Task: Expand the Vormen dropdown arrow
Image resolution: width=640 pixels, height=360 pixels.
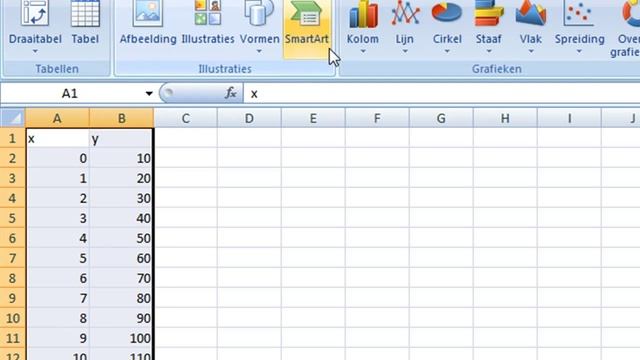Action: [259, 51]
